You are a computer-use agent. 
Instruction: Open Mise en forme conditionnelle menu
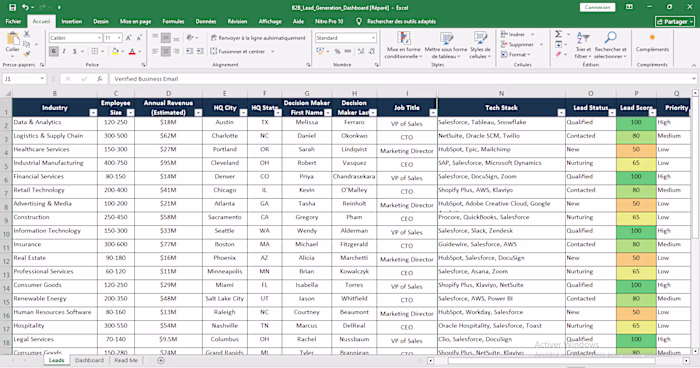tap(404, 45)
